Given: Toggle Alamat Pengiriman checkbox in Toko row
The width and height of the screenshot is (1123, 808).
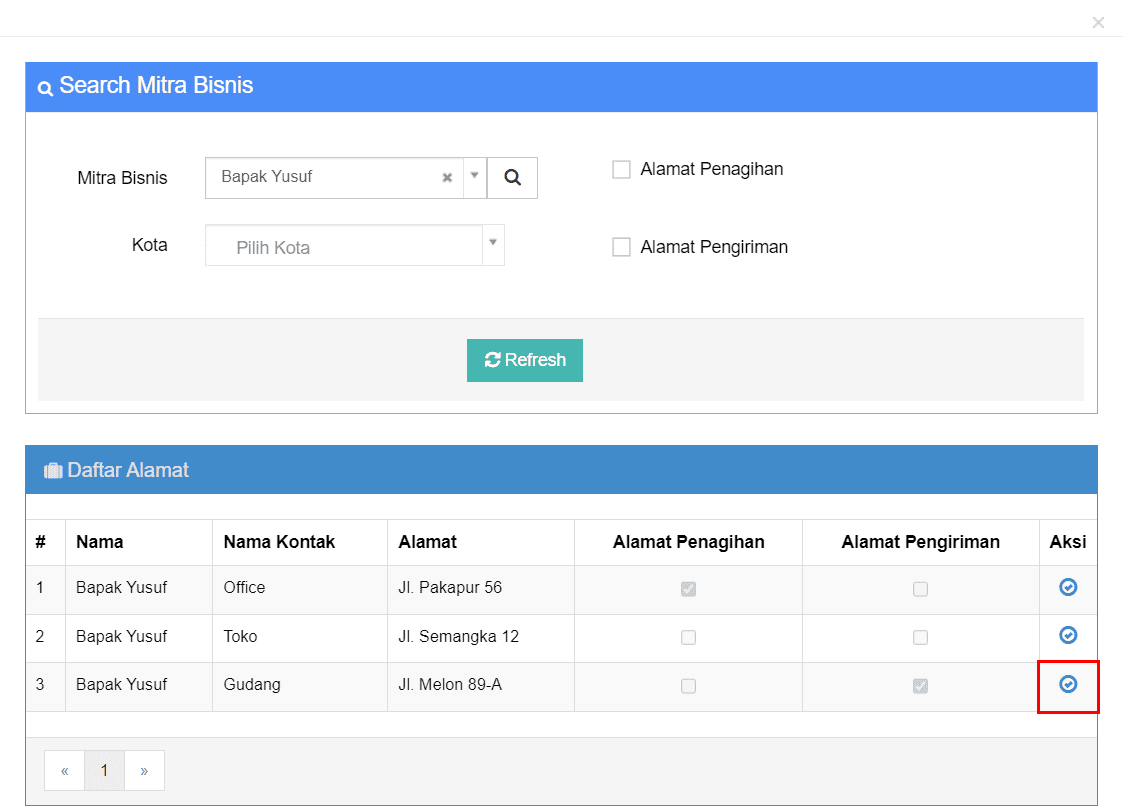Looking at the screenshot, I should [920, 638].
